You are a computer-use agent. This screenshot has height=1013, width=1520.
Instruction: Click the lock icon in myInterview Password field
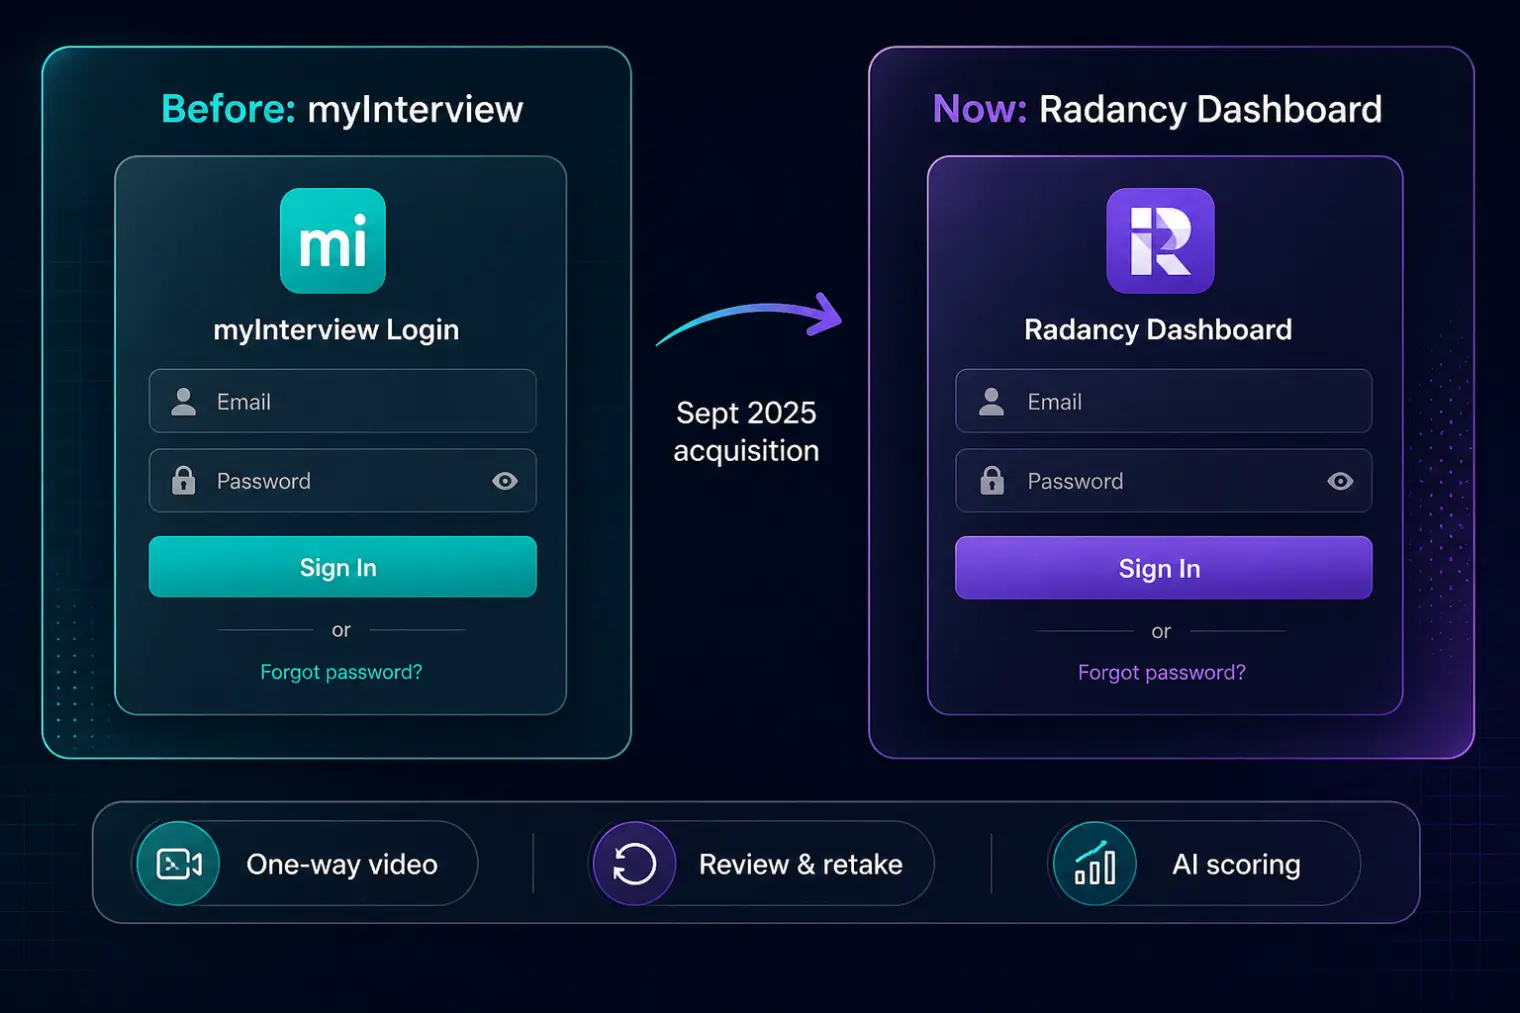tap(184, 481)
